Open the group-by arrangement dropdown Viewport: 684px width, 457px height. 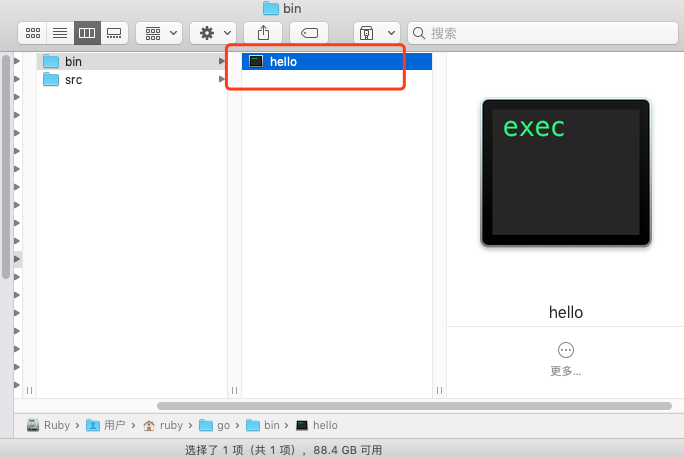(159, 33)
